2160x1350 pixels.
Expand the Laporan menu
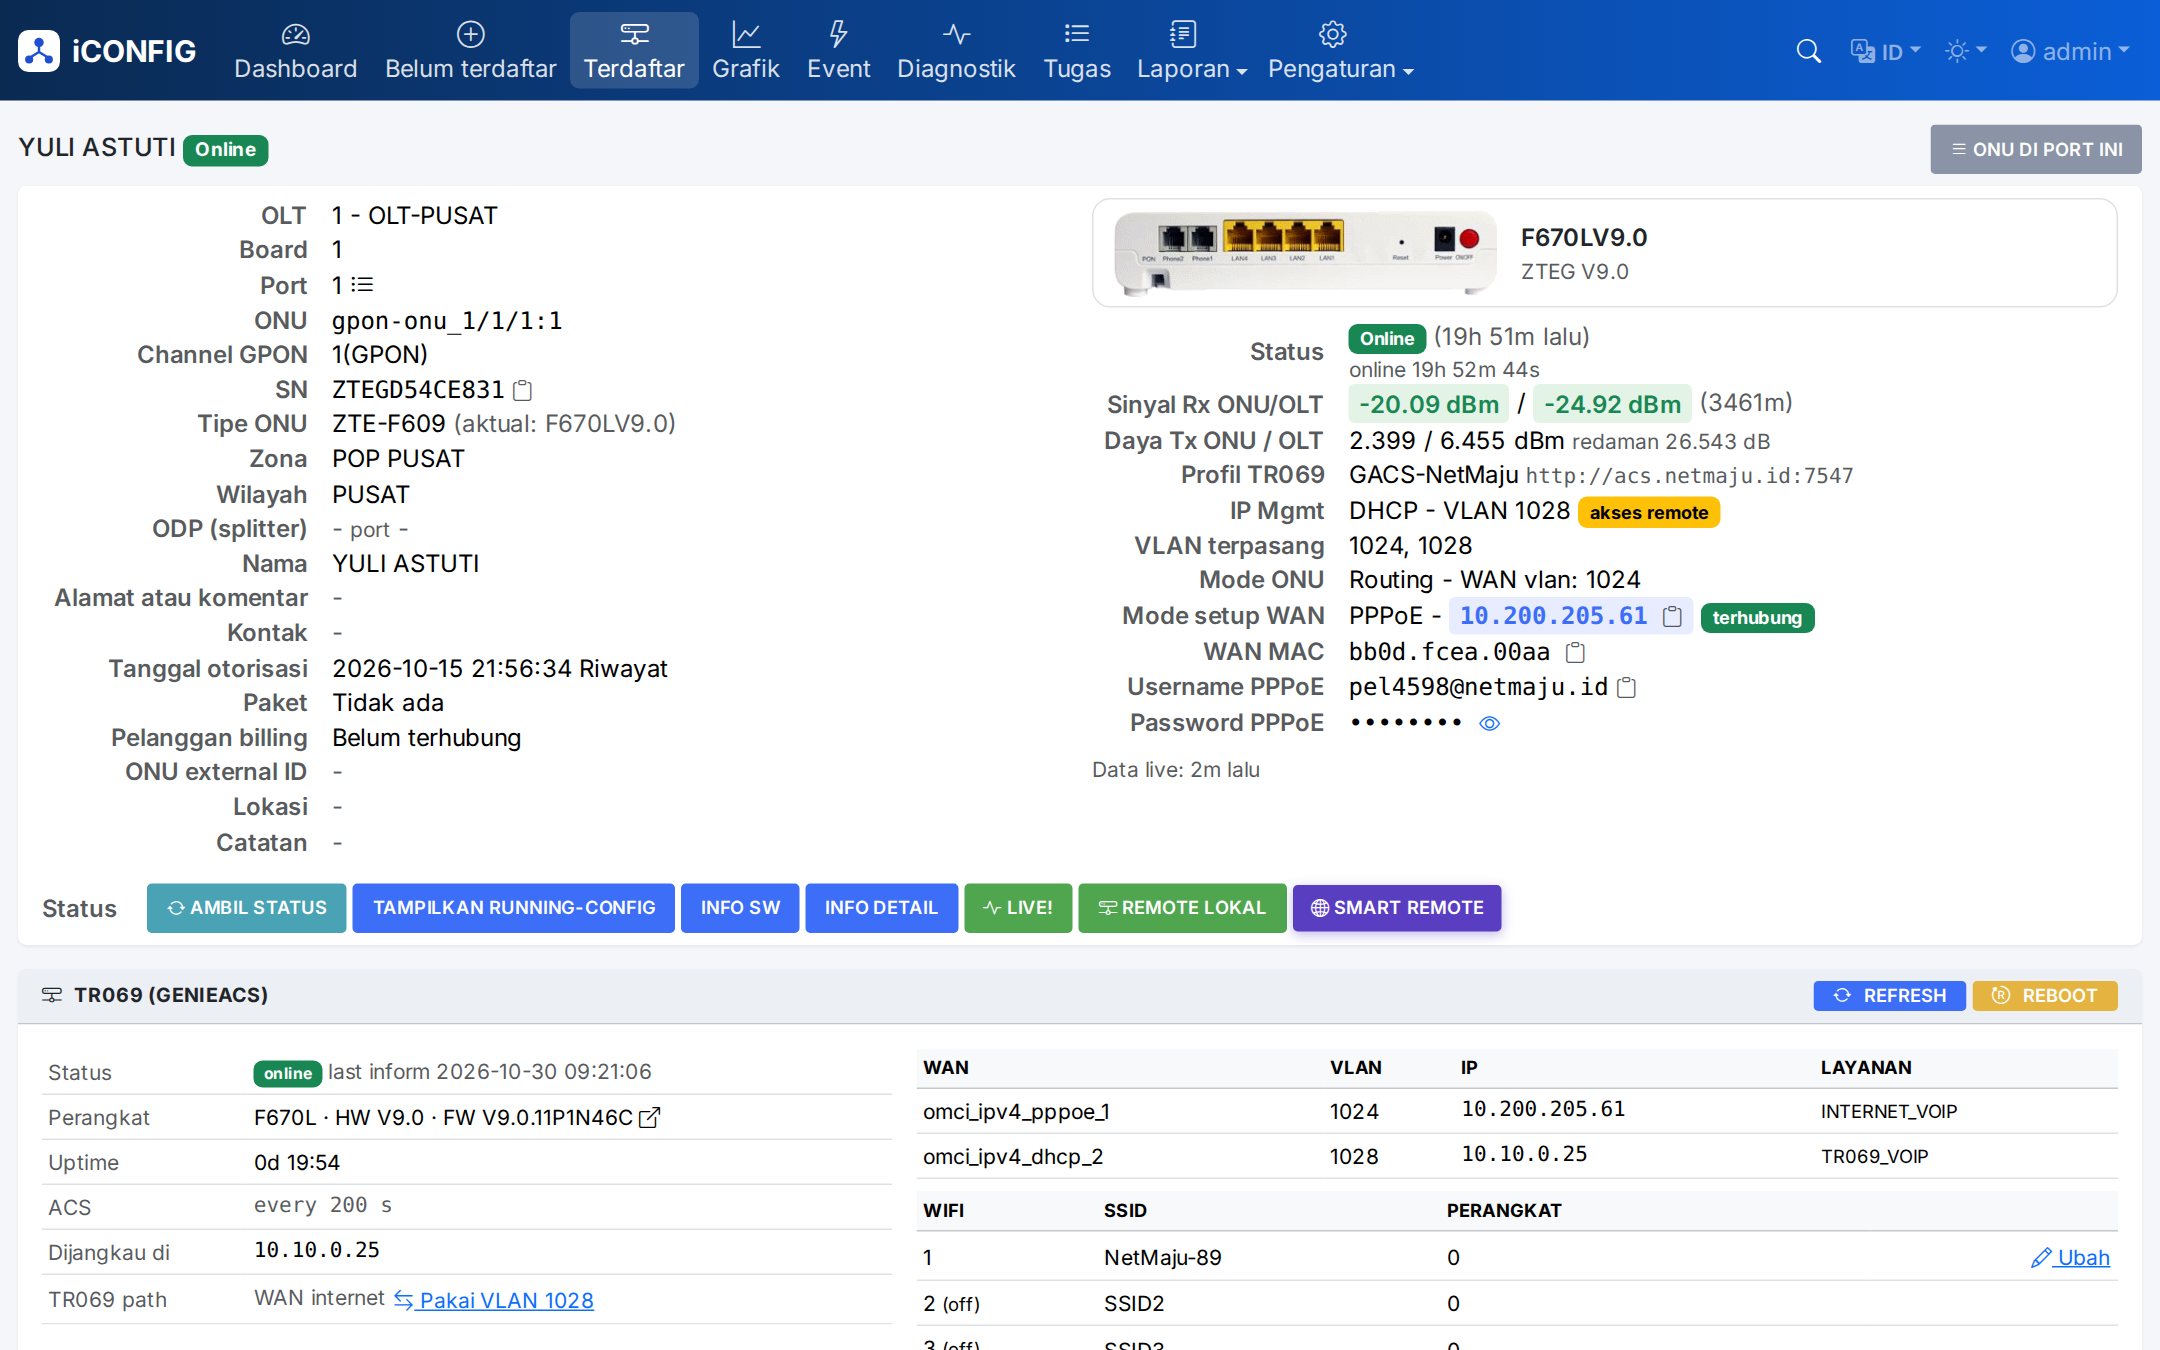(x=1191, y=50)
